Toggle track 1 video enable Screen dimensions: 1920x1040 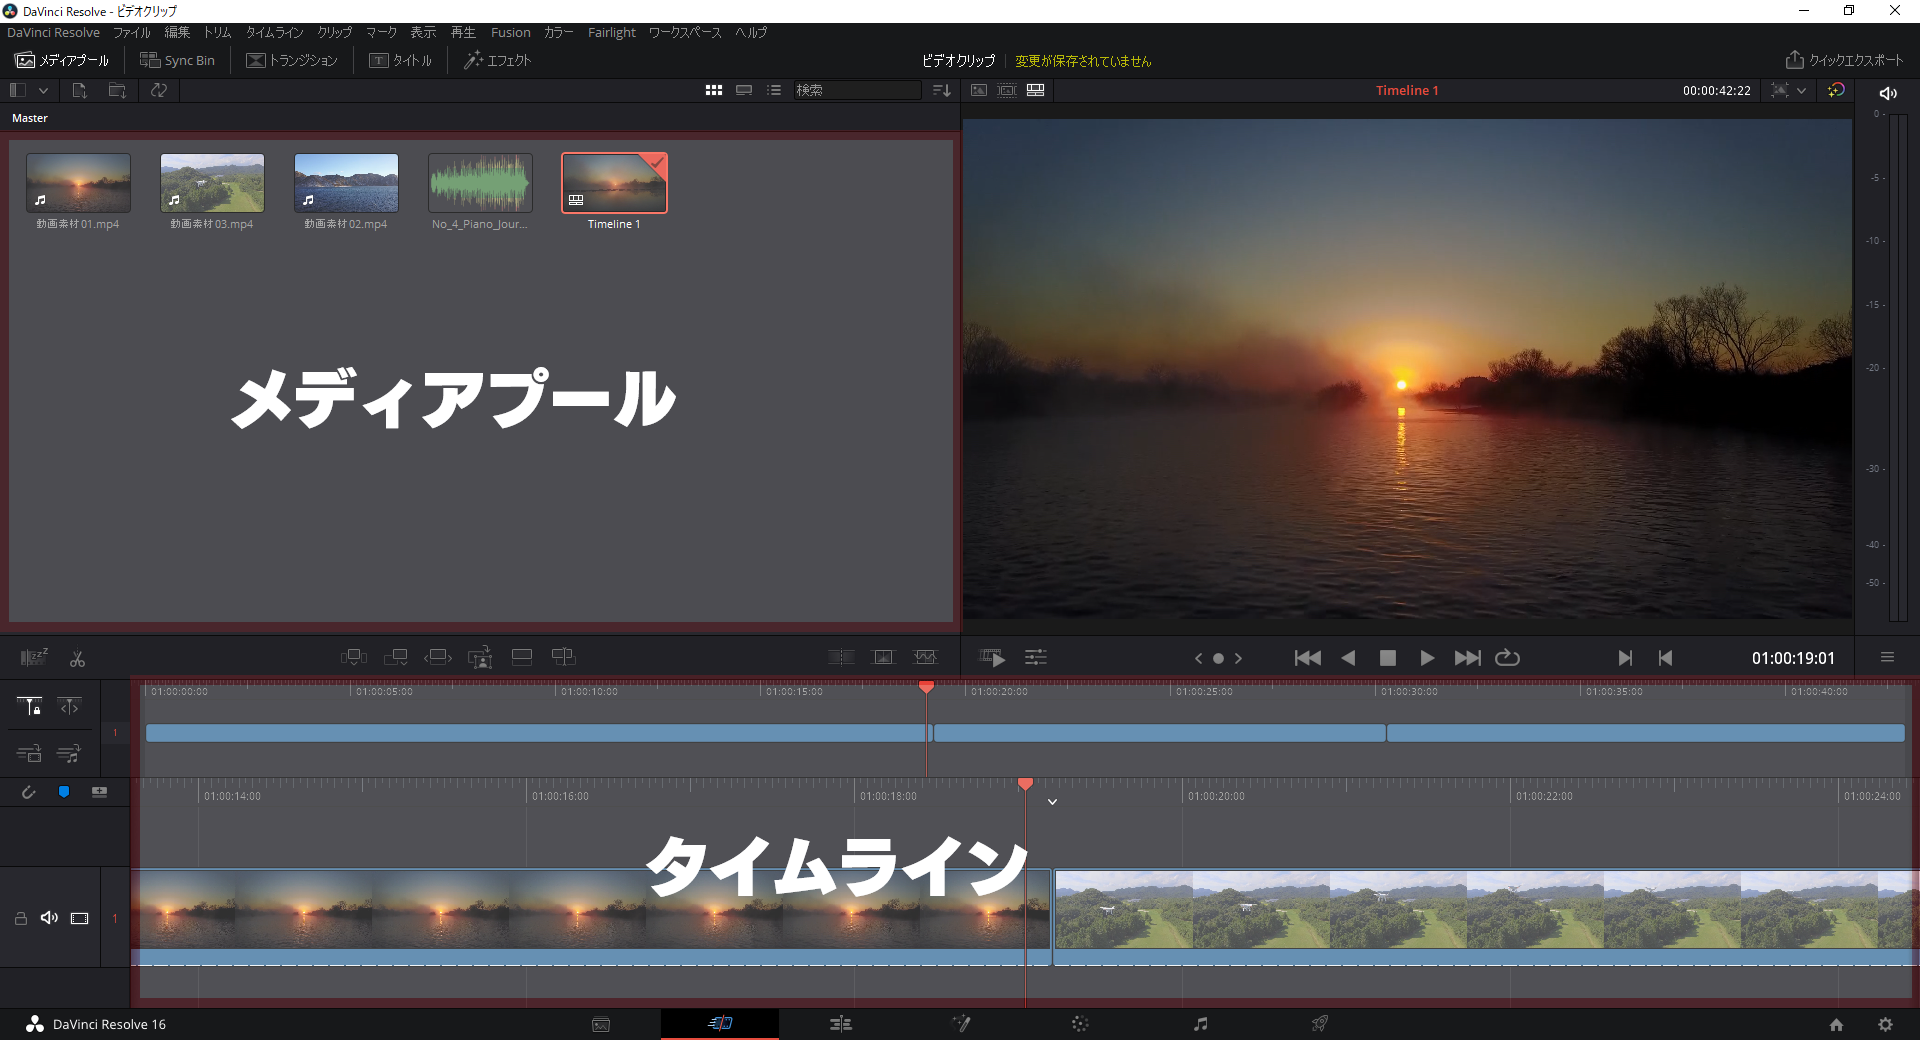(80, 918)
